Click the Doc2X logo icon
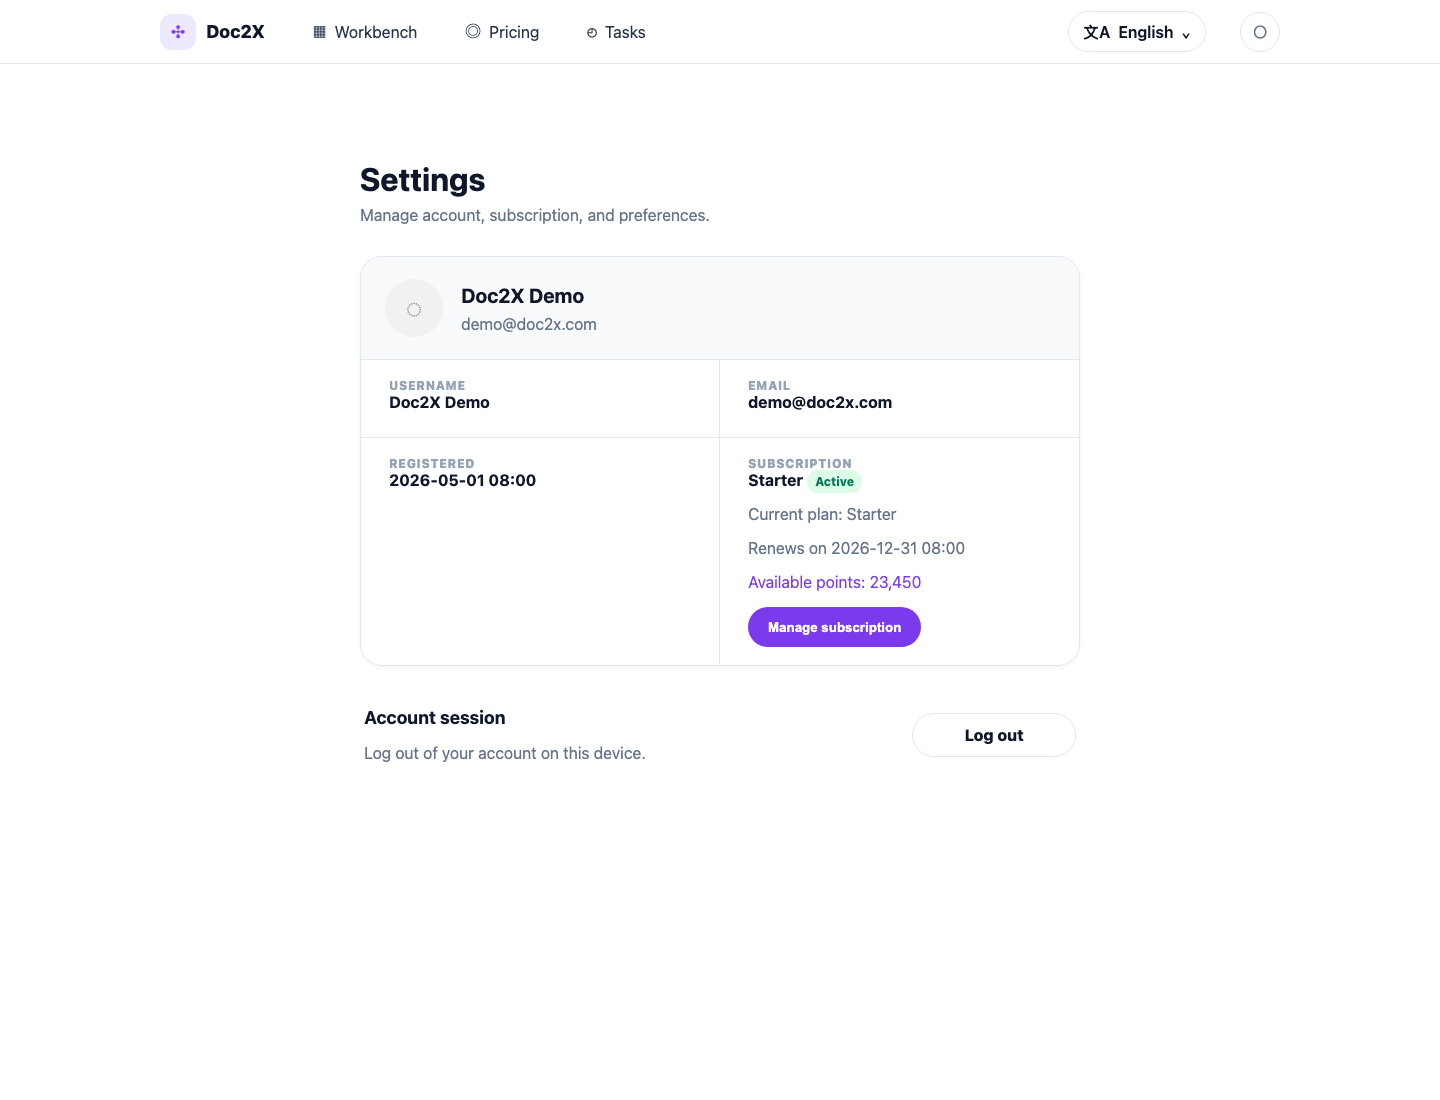 coord(178,32)
